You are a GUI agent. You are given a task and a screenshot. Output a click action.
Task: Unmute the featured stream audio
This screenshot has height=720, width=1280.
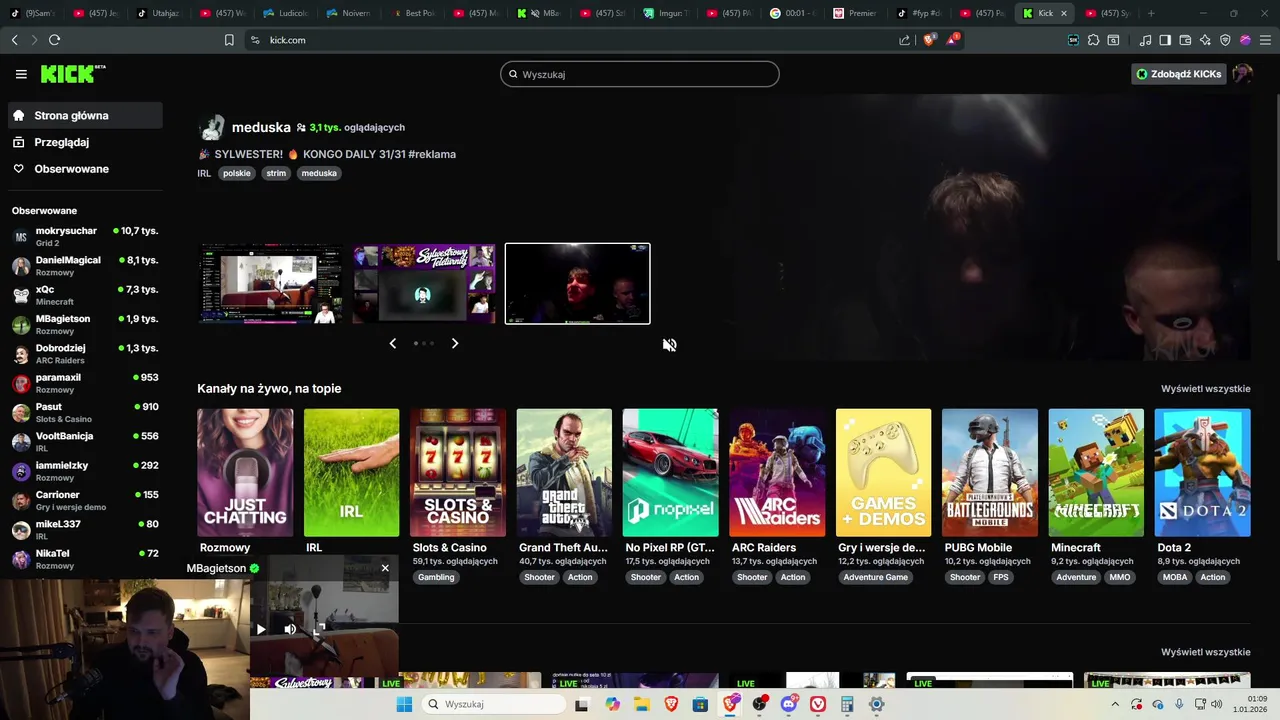coord(669,345)
